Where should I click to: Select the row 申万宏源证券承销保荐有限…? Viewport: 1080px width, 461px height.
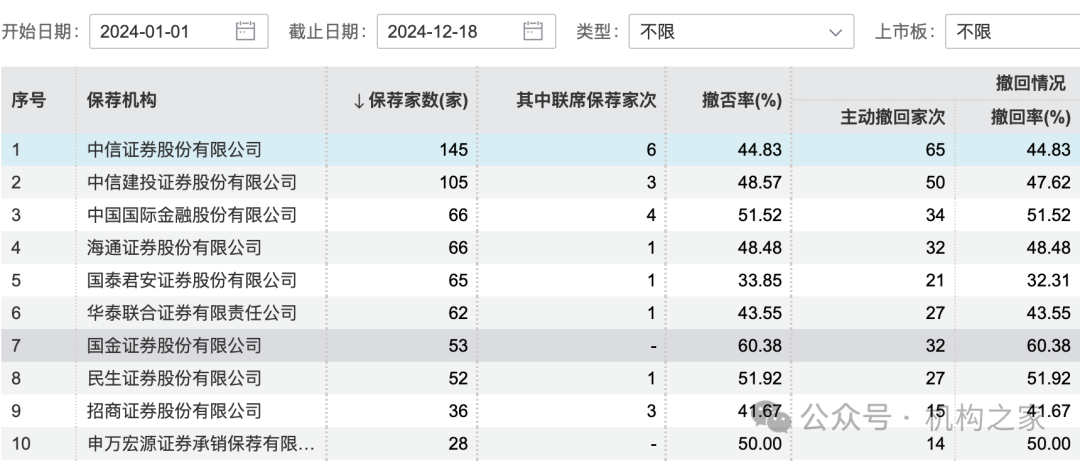click(540, 444)
